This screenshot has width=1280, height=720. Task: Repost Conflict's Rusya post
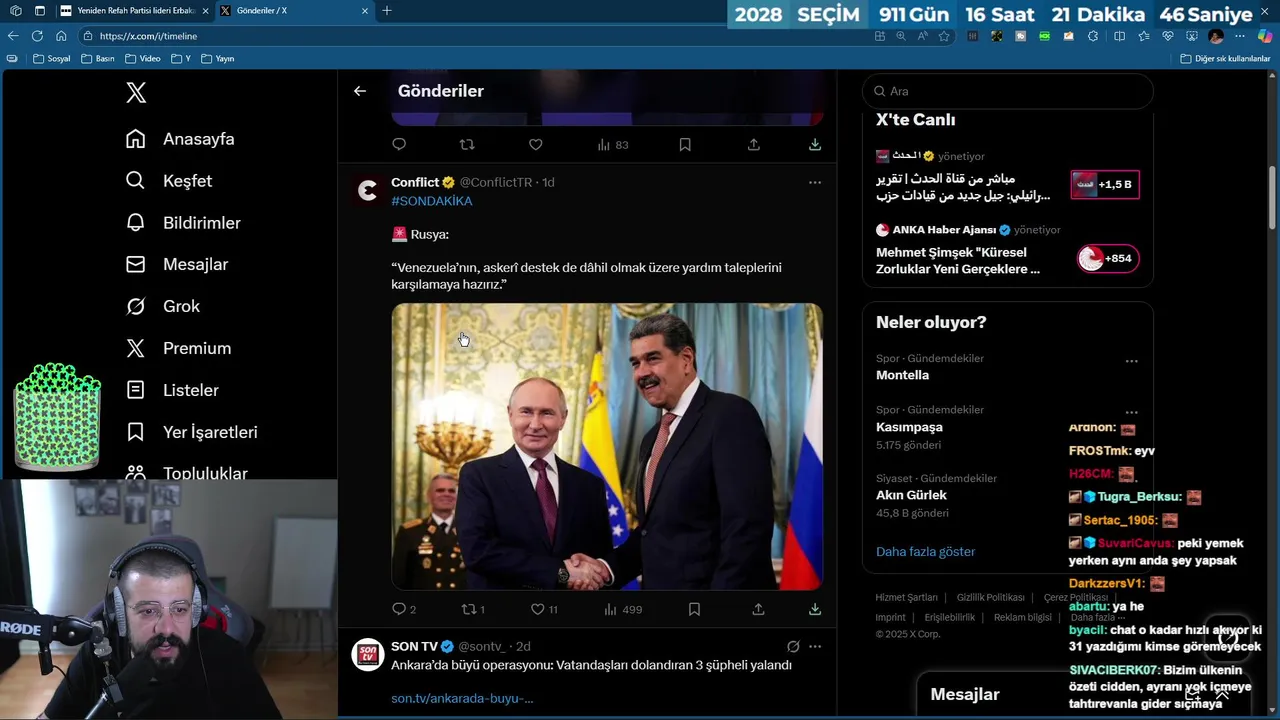click(473, 609)
